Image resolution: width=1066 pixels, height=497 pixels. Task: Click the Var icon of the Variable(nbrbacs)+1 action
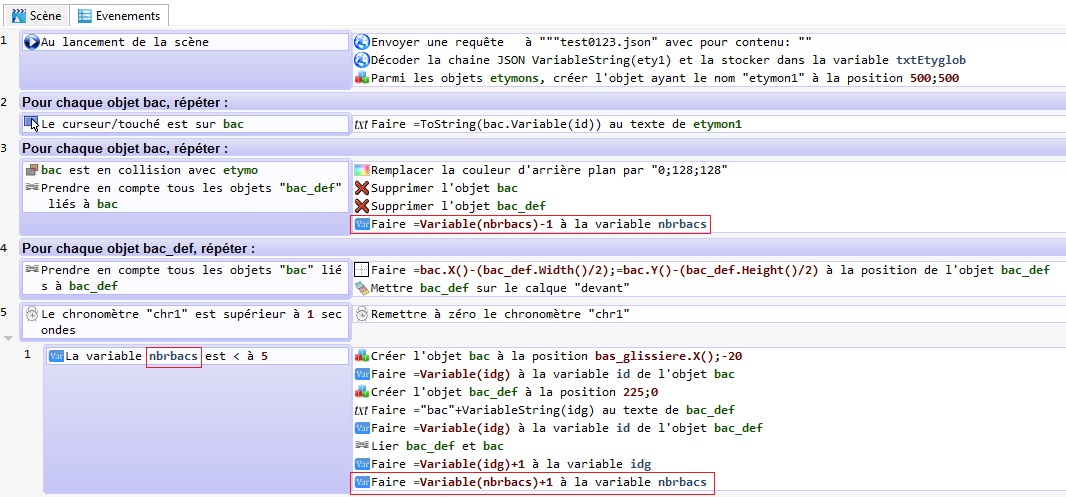362,483
